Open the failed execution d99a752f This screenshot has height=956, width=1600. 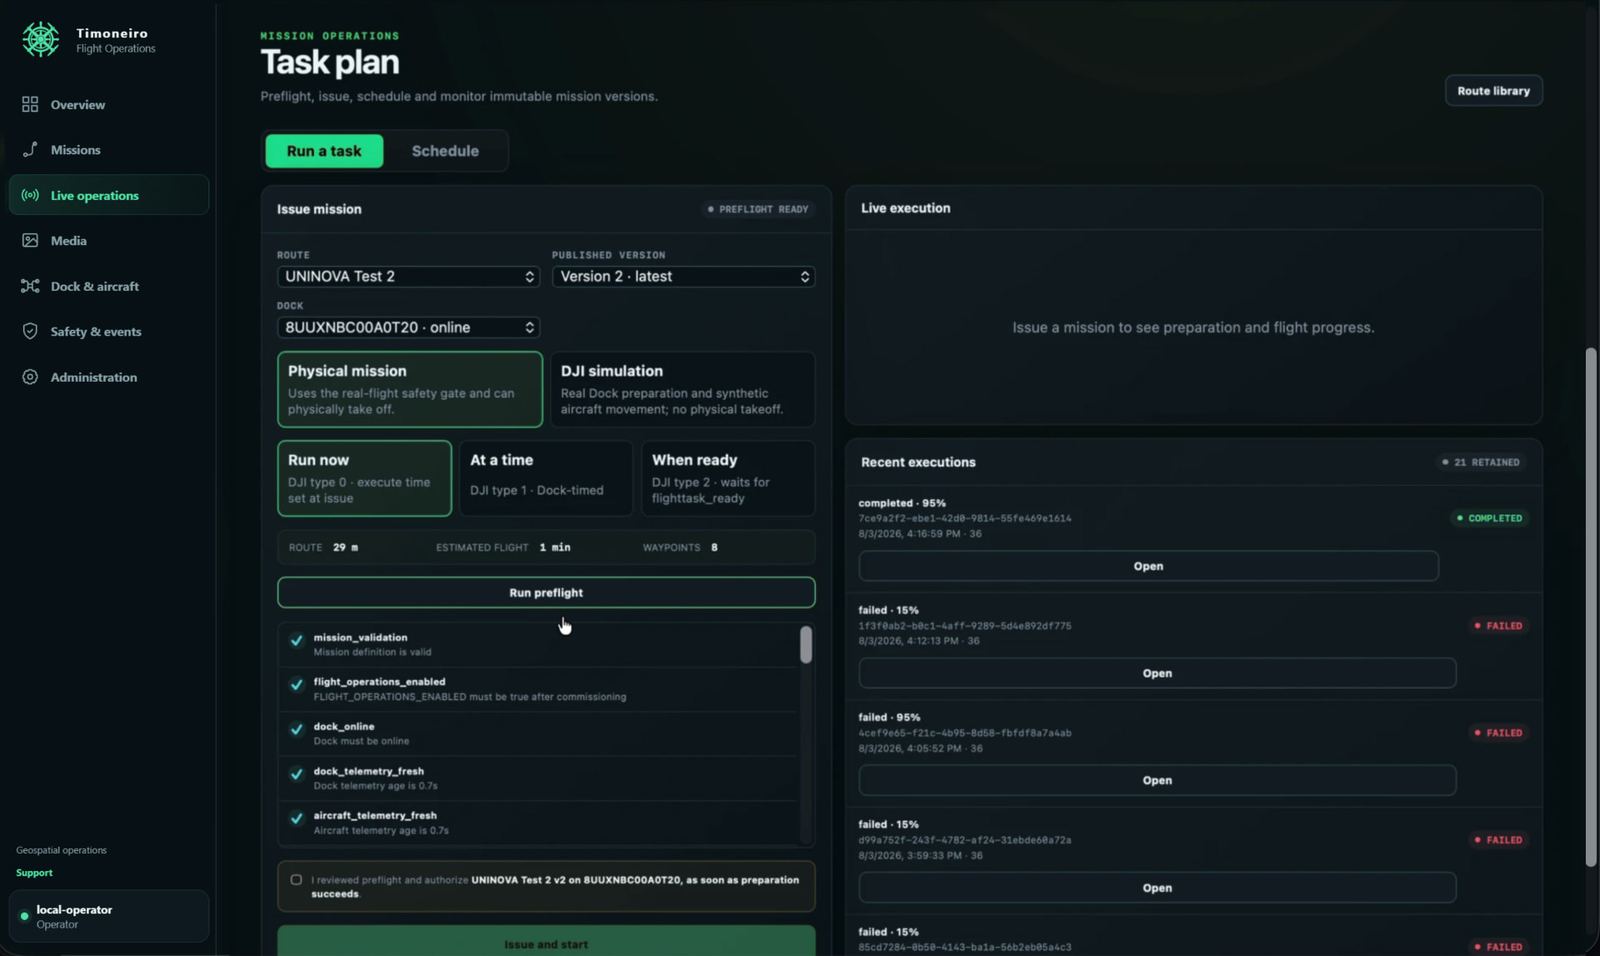coord(1157,887)
